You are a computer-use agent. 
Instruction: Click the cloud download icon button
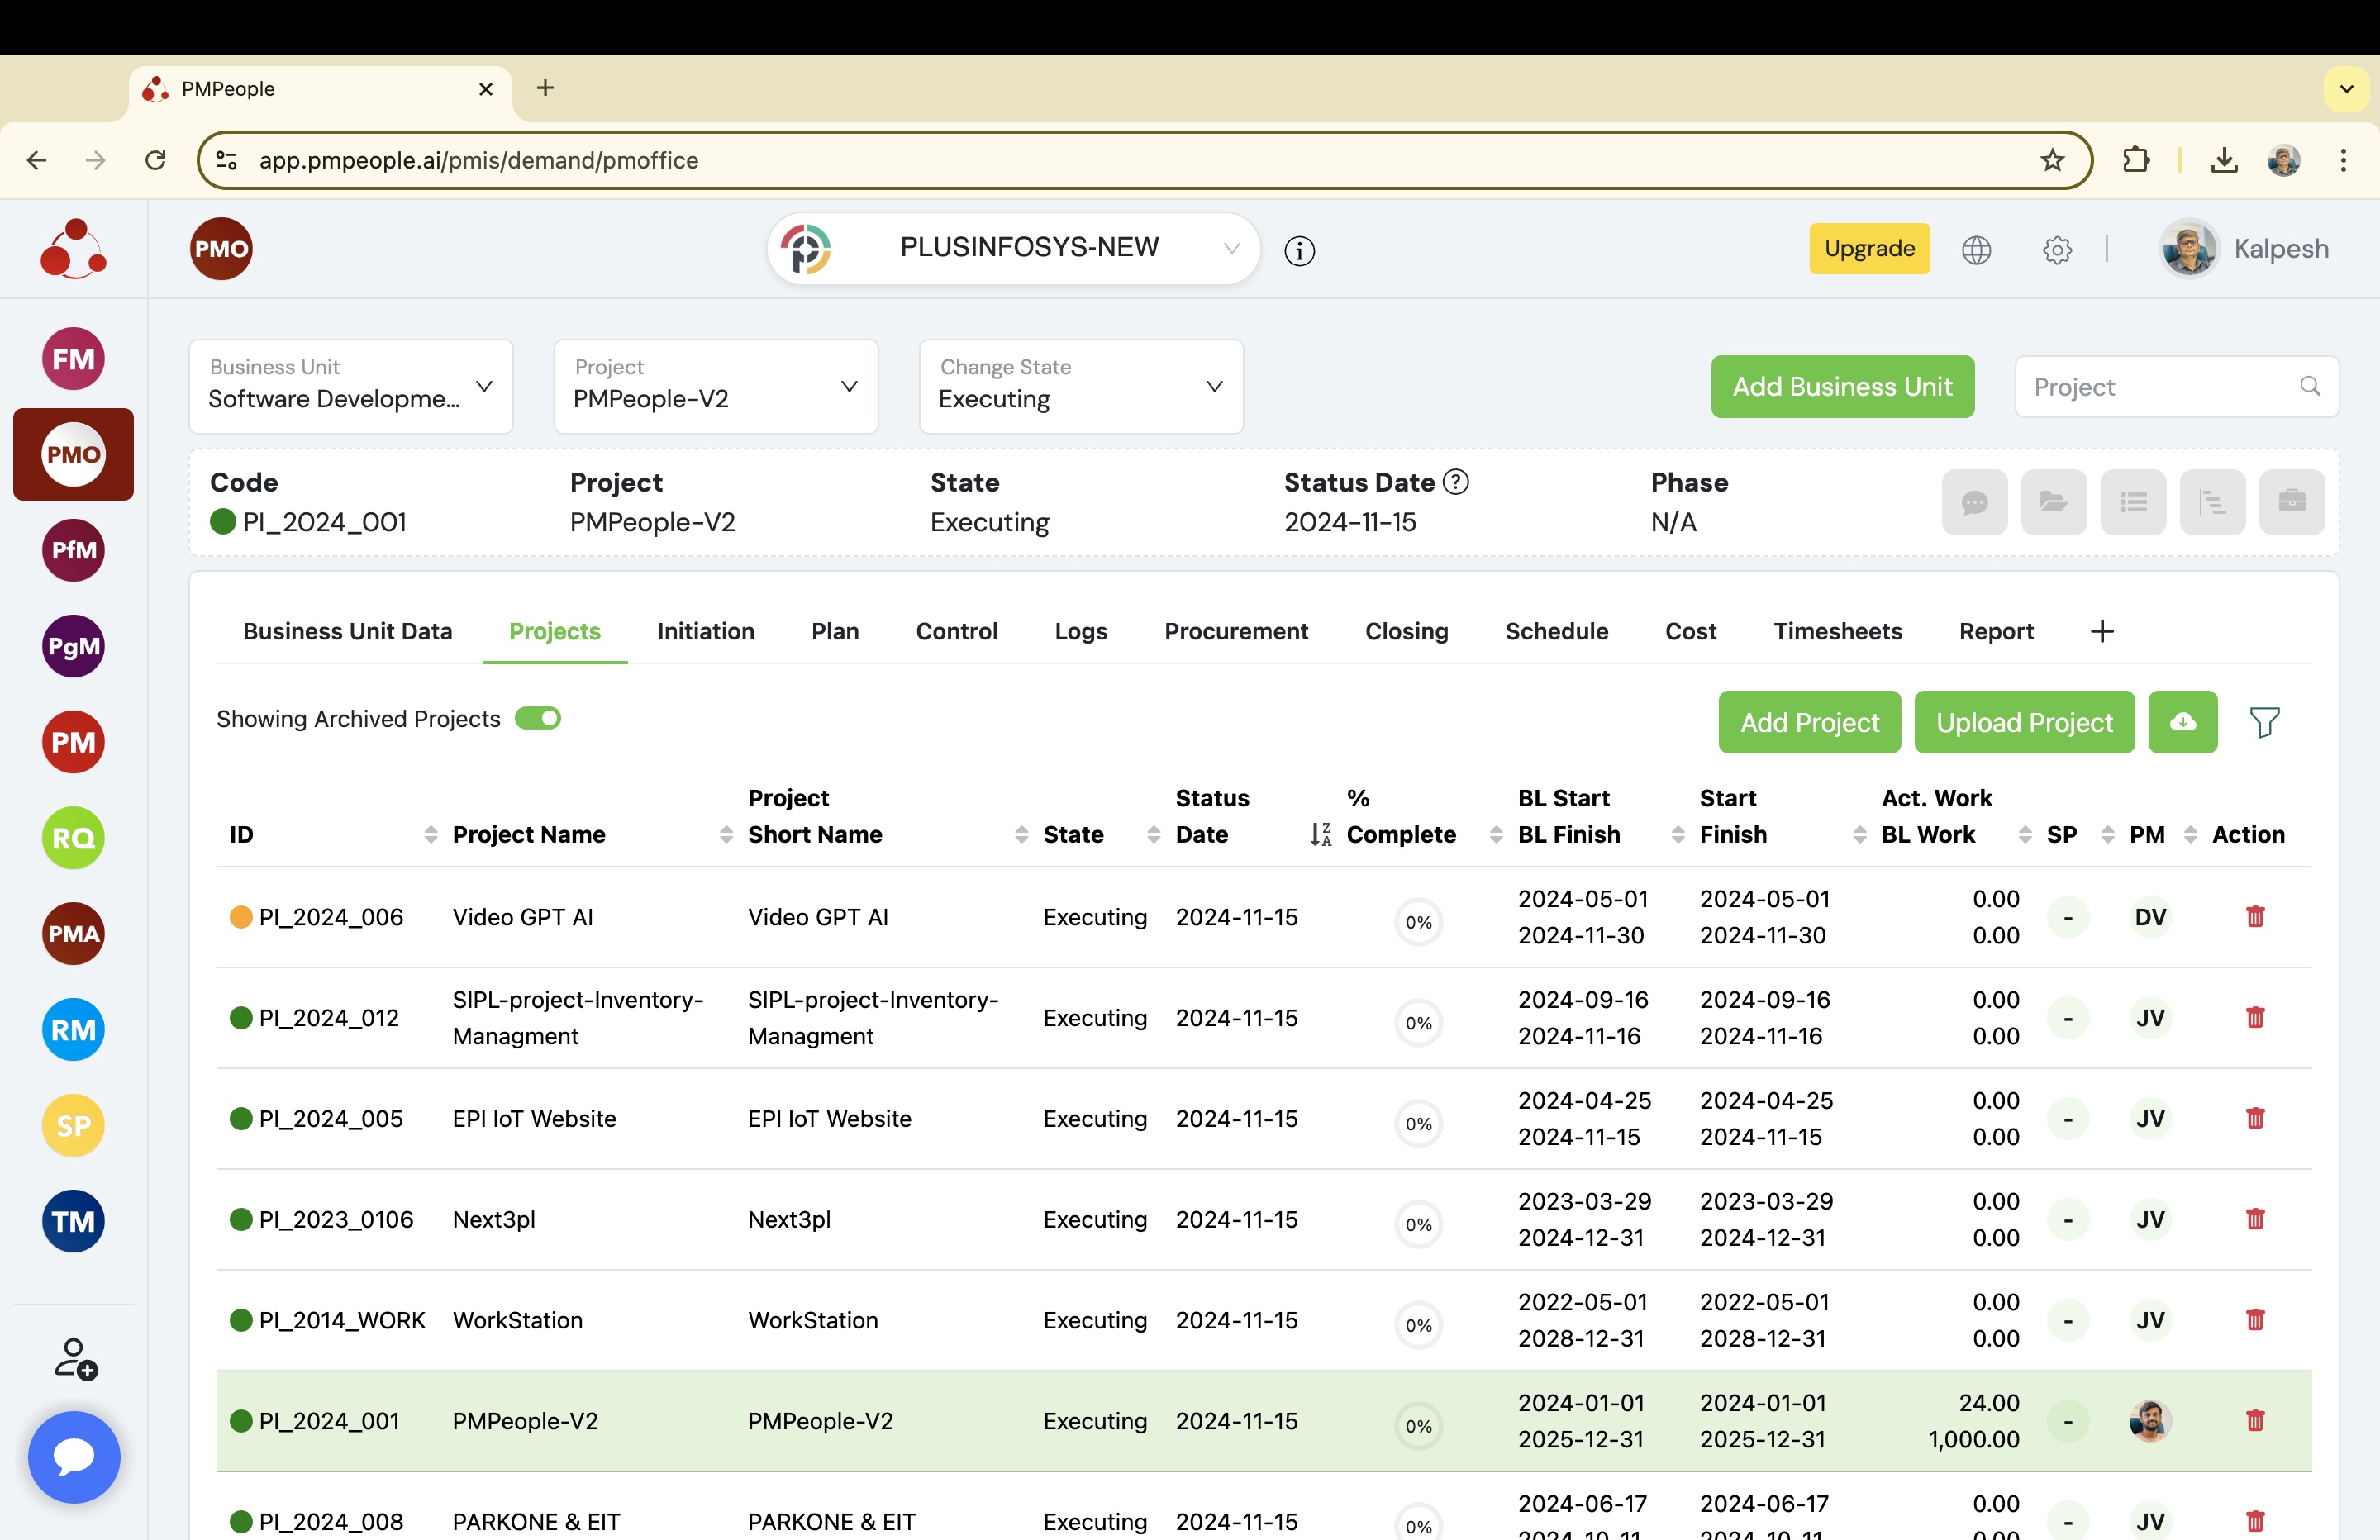pos(2182,722)
